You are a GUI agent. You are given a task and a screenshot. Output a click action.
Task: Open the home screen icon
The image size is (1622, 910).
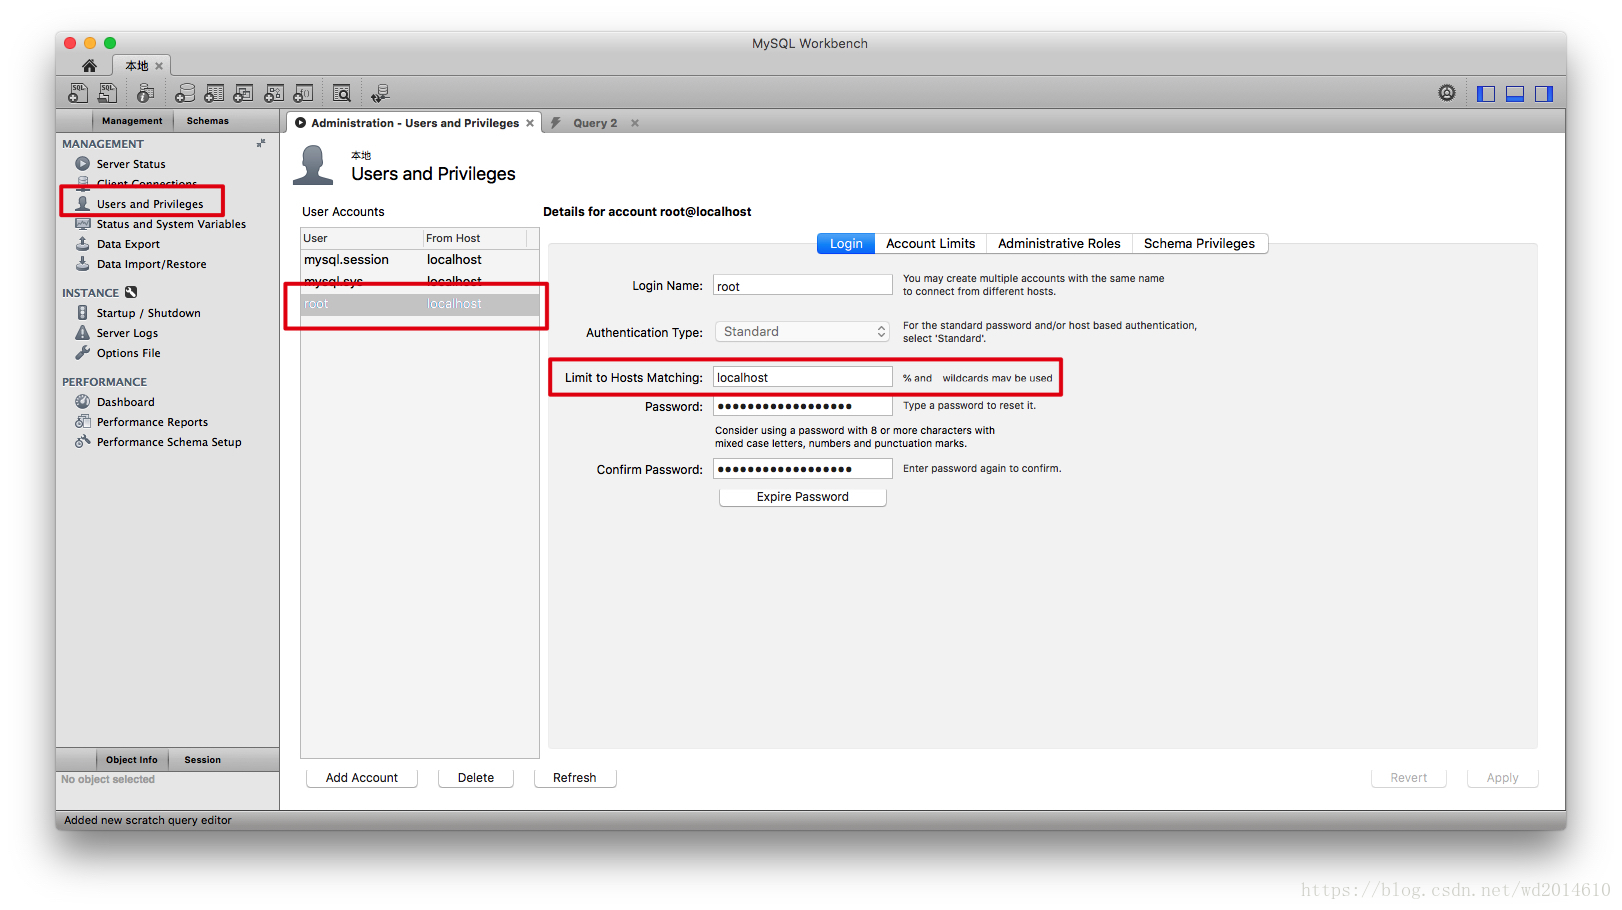click(x=89, y=66)
